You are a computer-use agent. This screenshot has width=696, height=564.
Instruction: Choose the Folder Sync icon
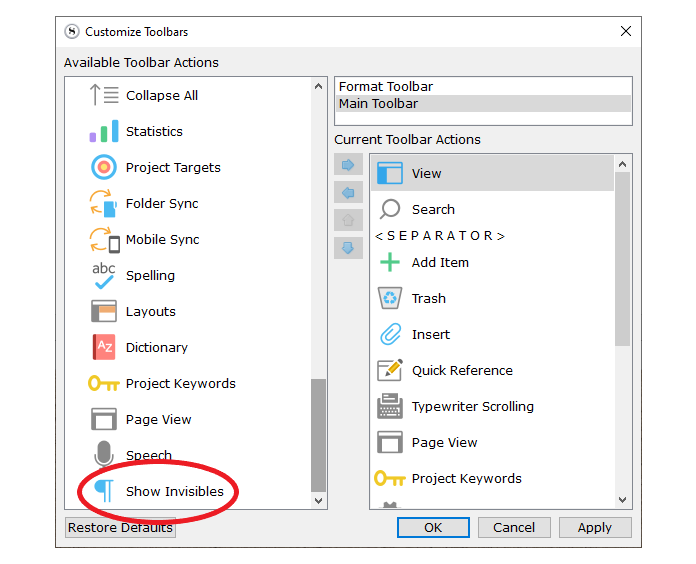coord(104,203)
